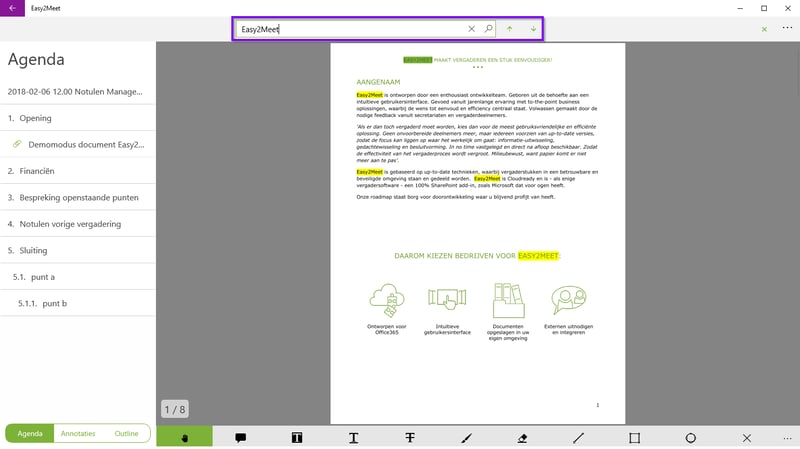Open the Demomodus document attachment
This screenshot has height=449, width=800.
coord(78,144)
